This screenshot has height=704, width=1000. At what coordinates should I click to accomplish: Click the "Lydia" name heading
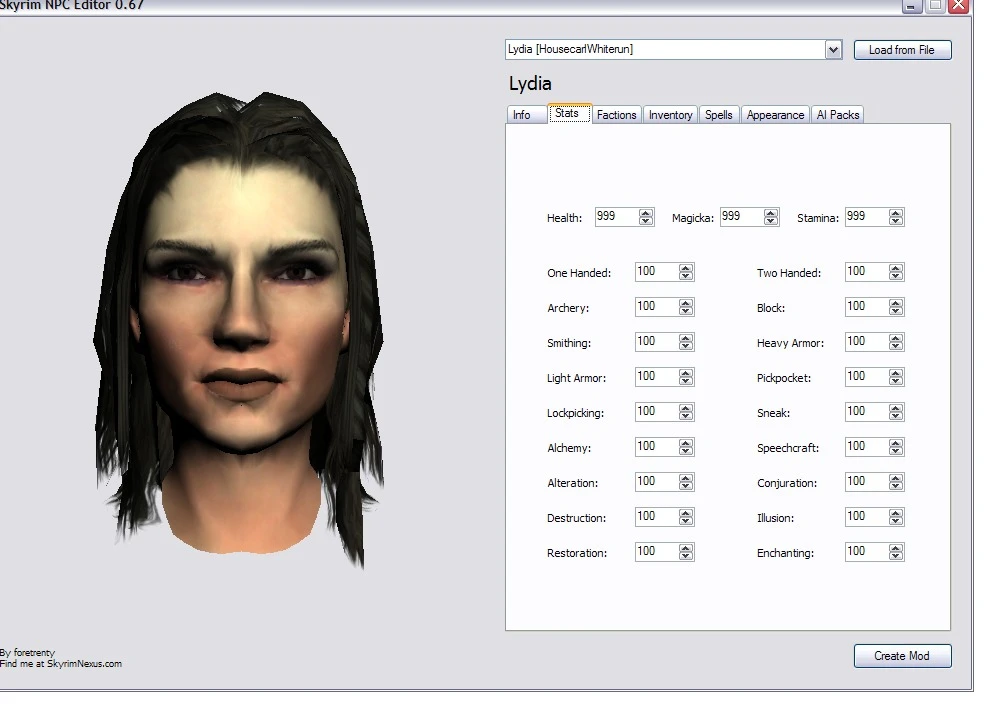click(x=530, y=84)
